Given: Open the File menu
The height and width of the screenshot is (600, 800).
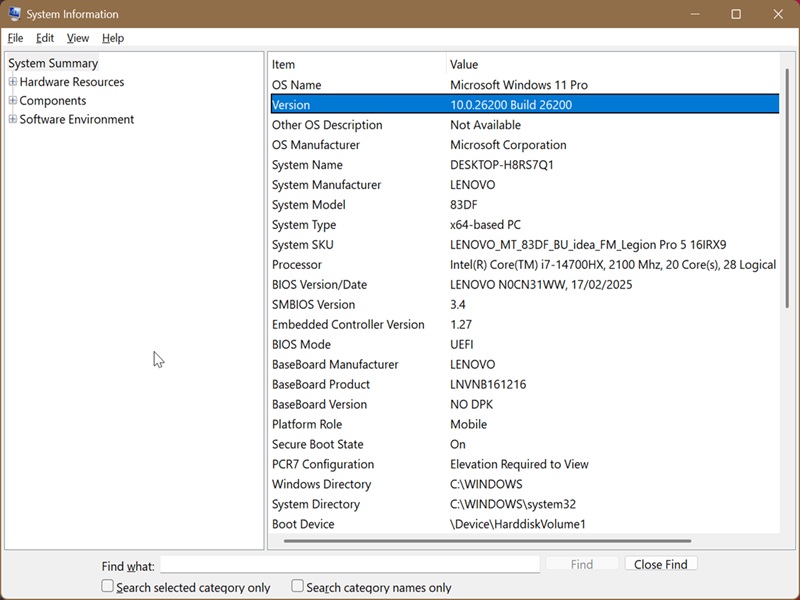Looking at the screenshot, I should [15, 38].
